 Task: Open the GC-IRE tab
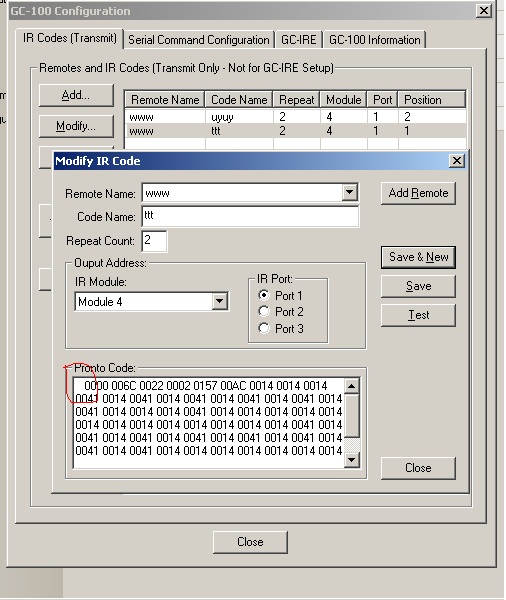coord(299,40)
